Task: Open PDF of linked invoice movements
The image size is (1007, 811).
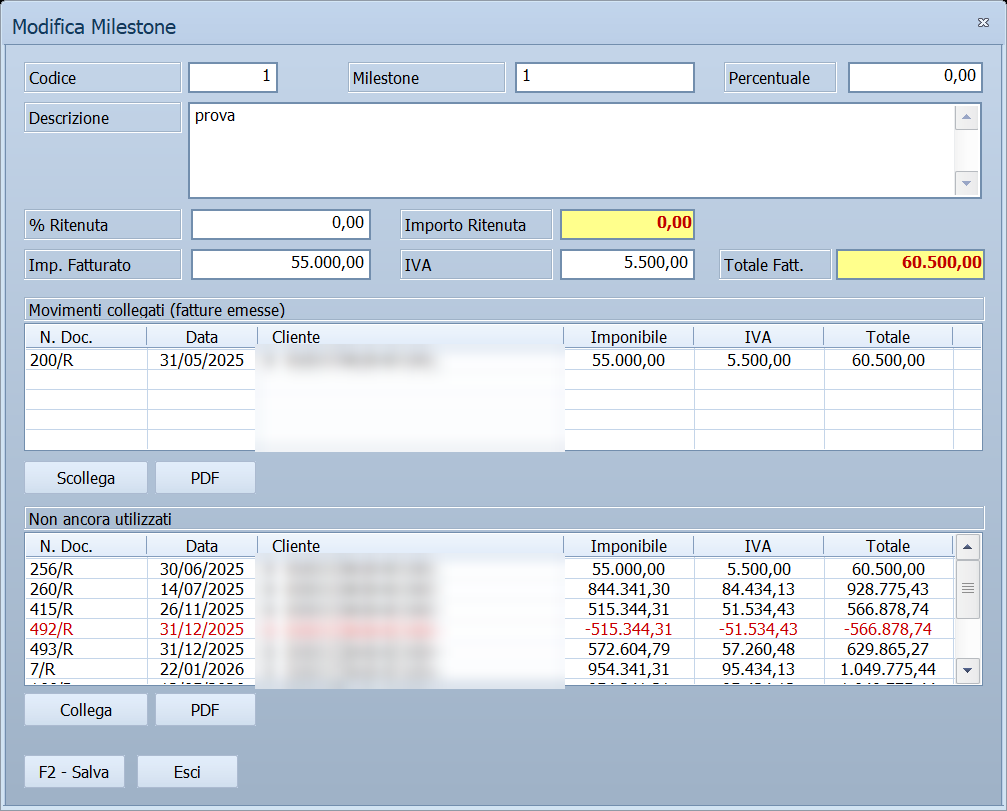Action: tap(205, 478)
